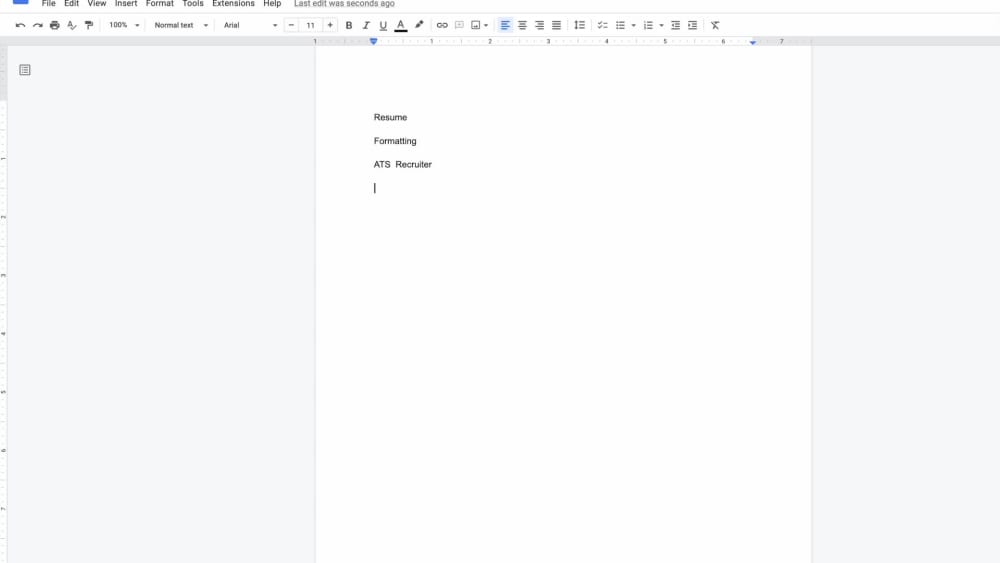Select center alignment
Image resolution: width=1000 pixels, height=563 pixels.
522,26
